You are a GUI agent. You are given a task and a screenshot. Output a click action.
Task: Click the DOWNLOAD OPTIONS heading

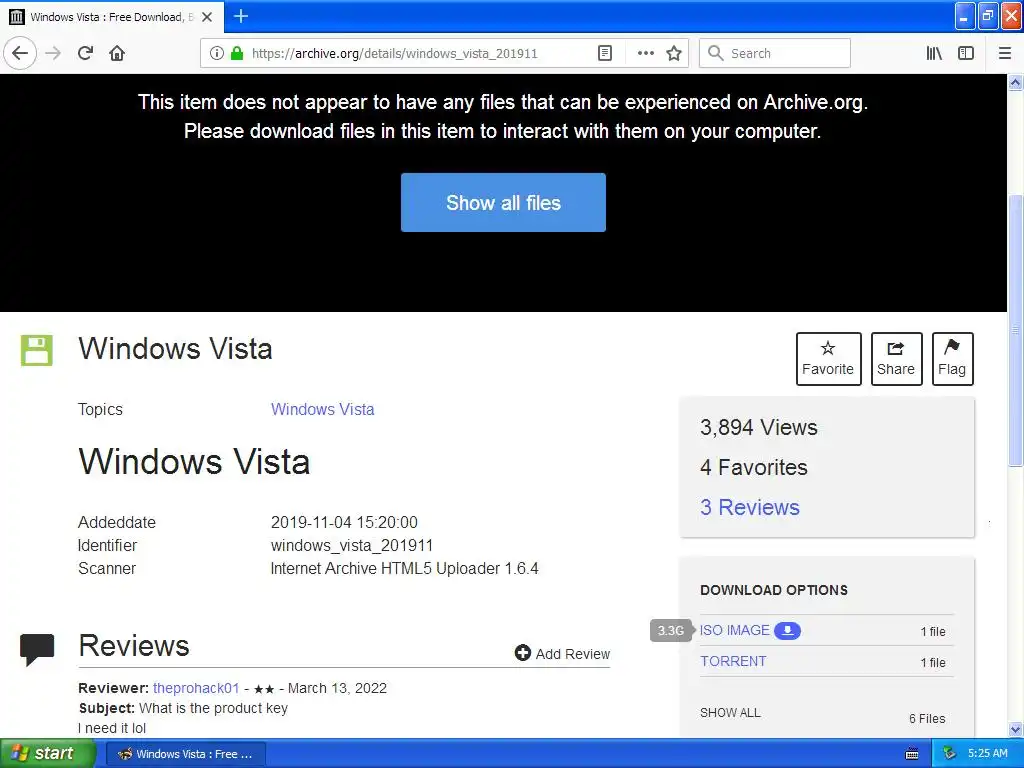pyautogui.click(x=774, y=590)
